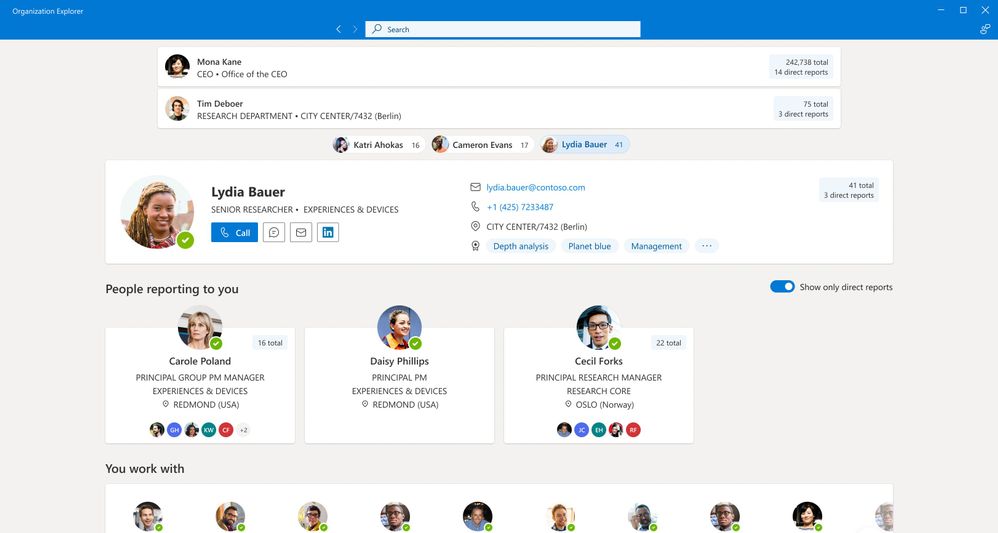The image size is (998, 533).
Task: Click the CF avatar in Carole Poland's card
Action: (x=226, y=430)
